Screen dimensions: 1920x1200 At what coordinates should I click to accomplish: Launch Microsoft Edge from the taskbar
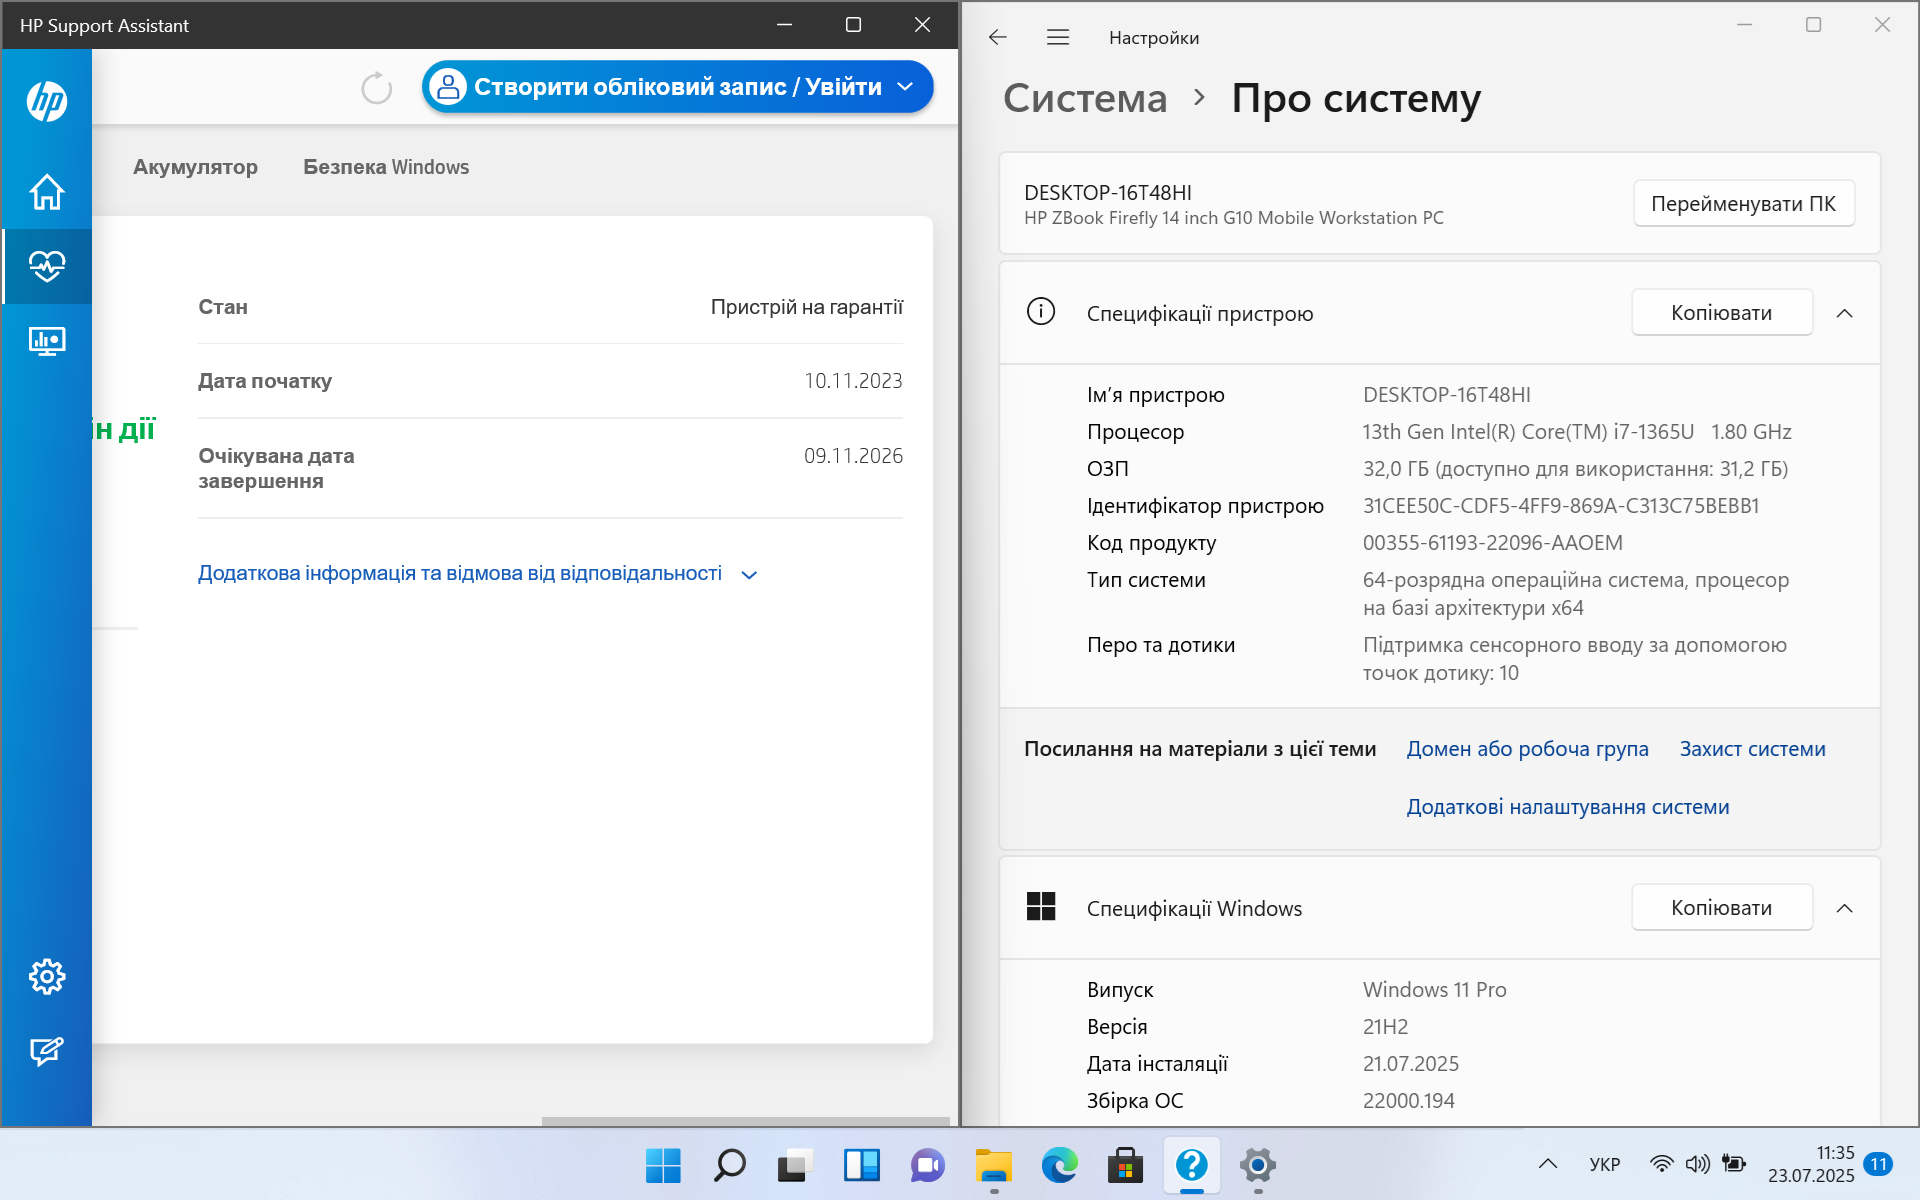click(1059, 1165)
